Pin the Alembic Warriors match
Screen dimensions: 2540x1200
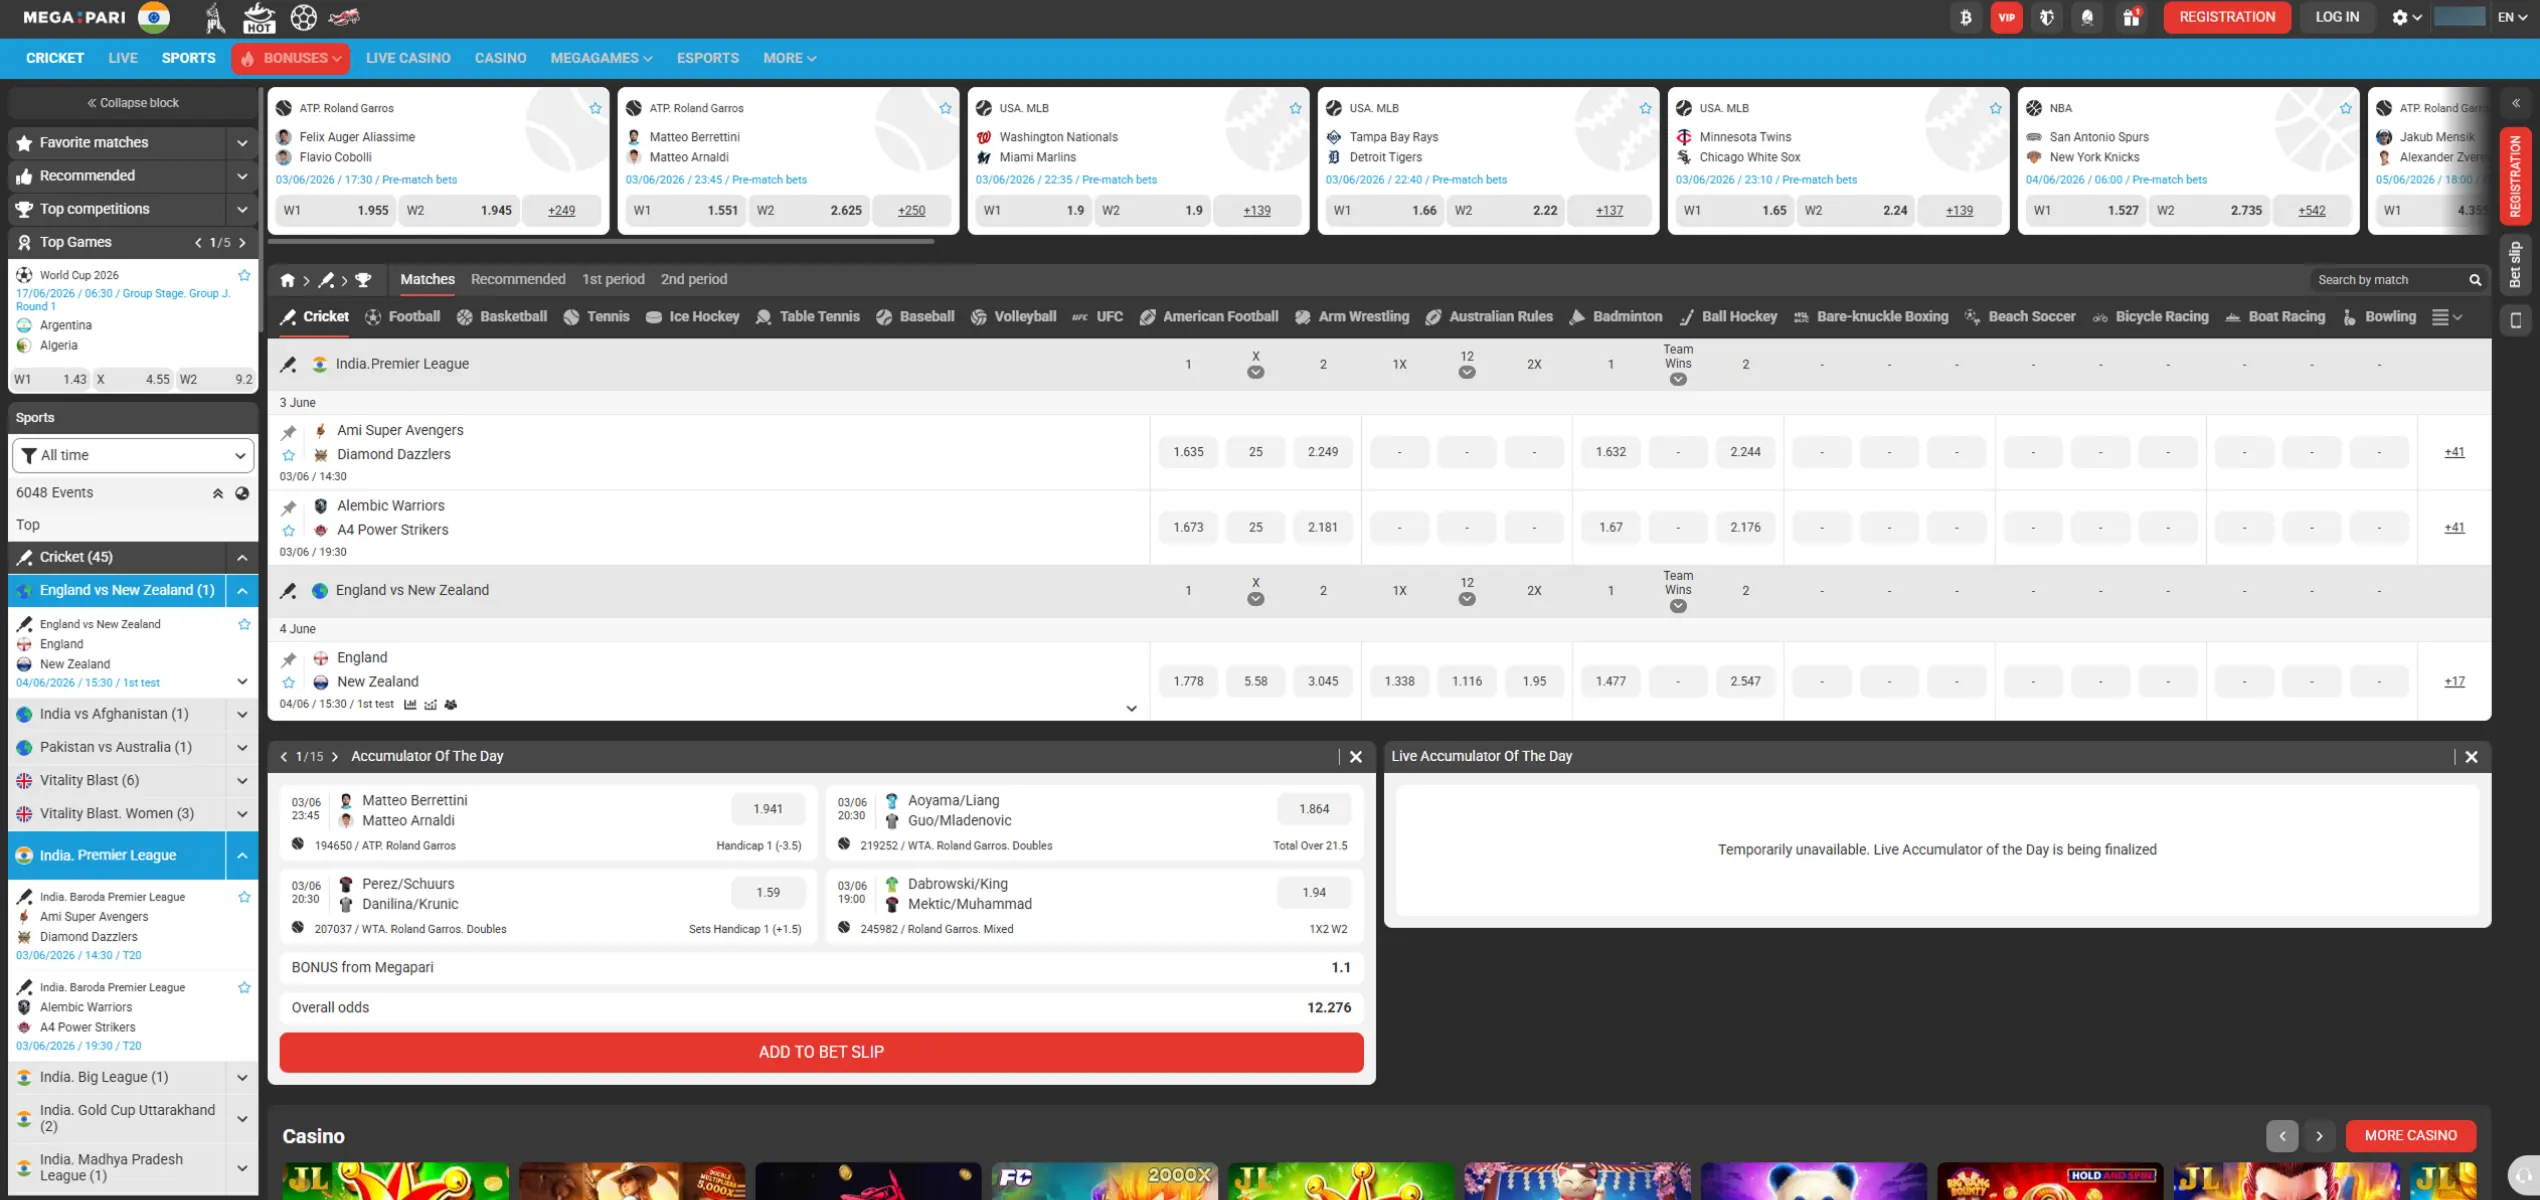click(x=289, y=507)
